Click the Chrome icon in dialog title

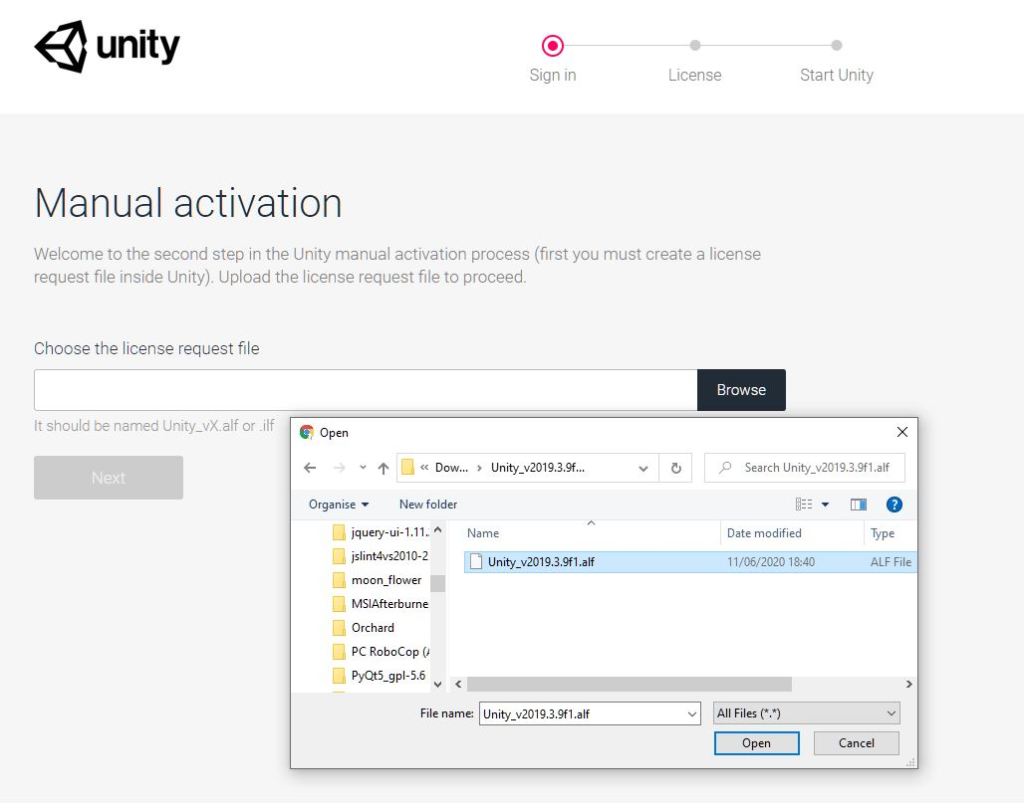coord(306,432)
